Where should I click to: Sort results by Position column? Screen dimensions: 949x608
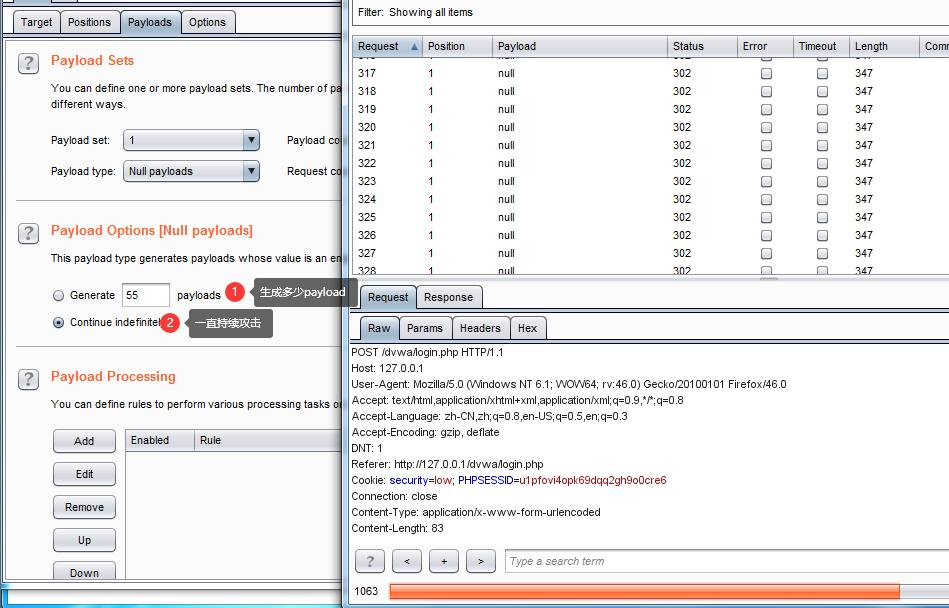pos(458,47)
